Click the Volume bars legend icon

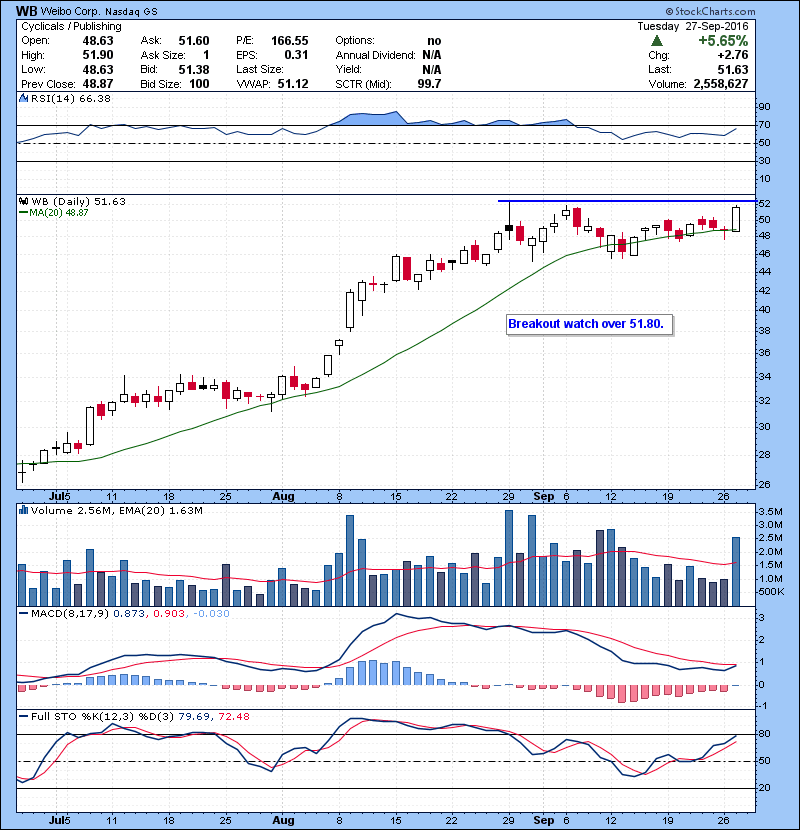pyautogui.click(x=23, y=510)
